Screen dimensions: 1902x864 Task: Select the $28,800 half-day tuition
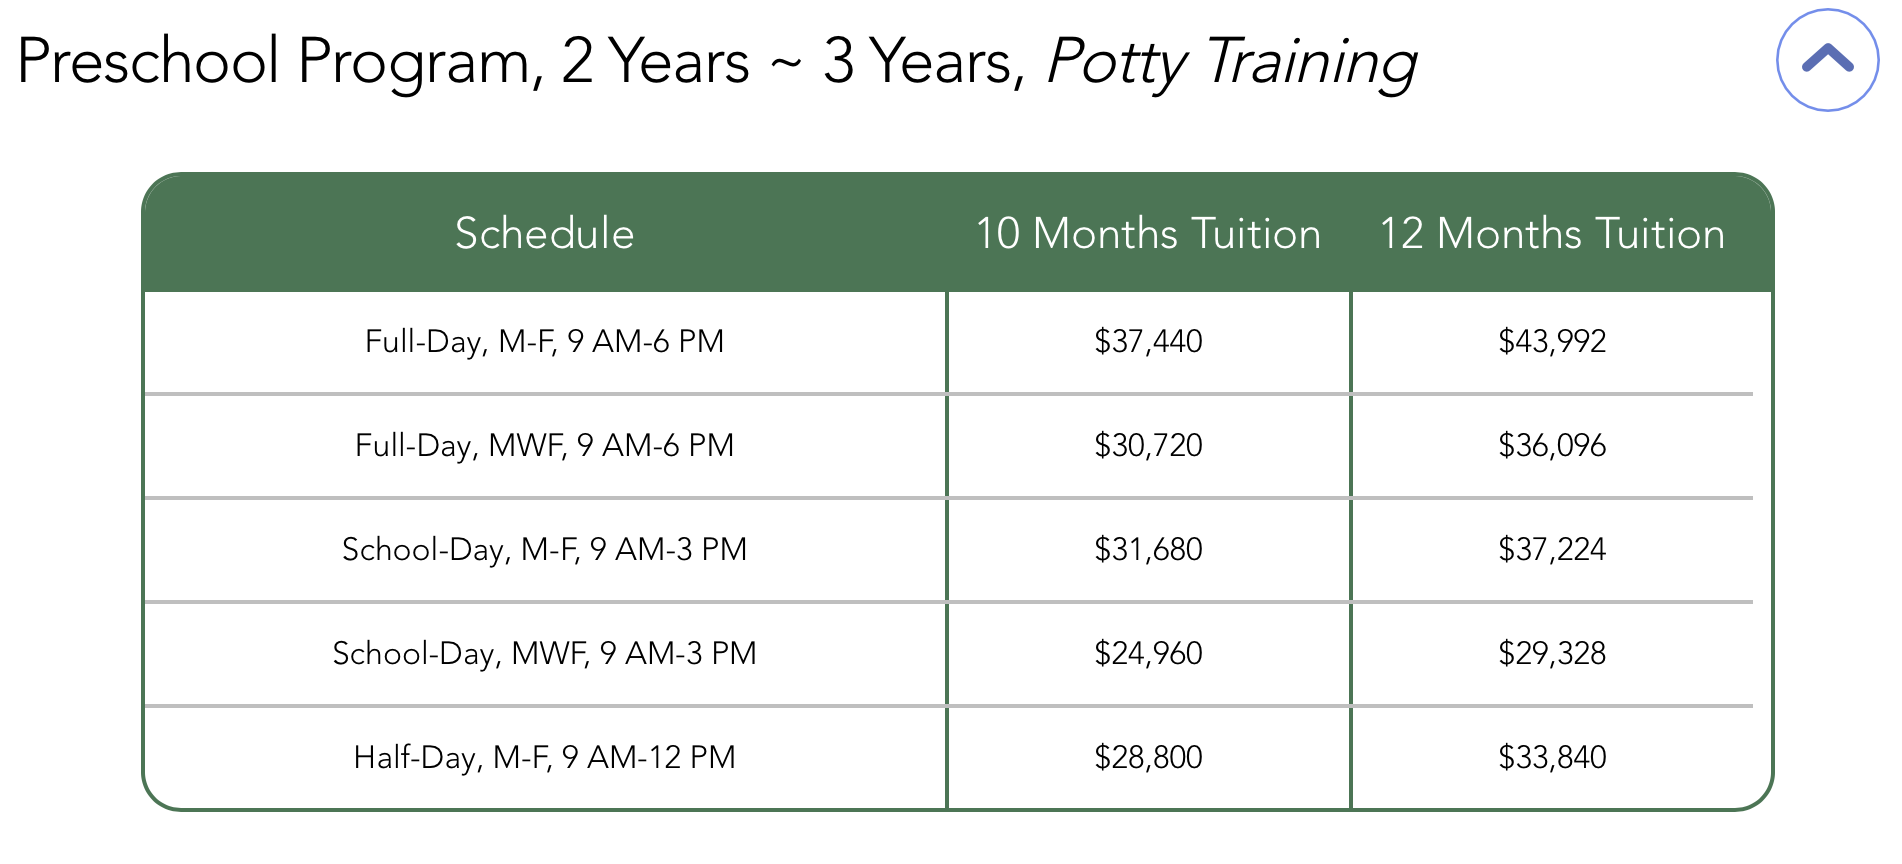tap(1148, 757)
